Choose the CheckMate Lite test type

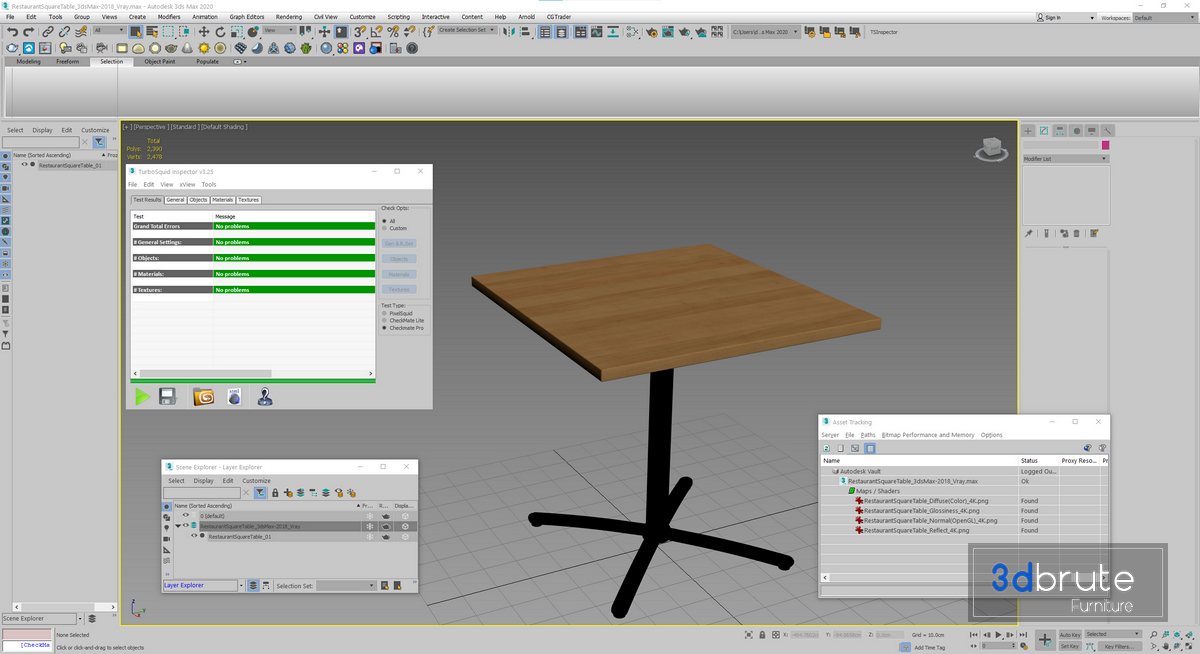pyautogui.click(x=385, y=320)
